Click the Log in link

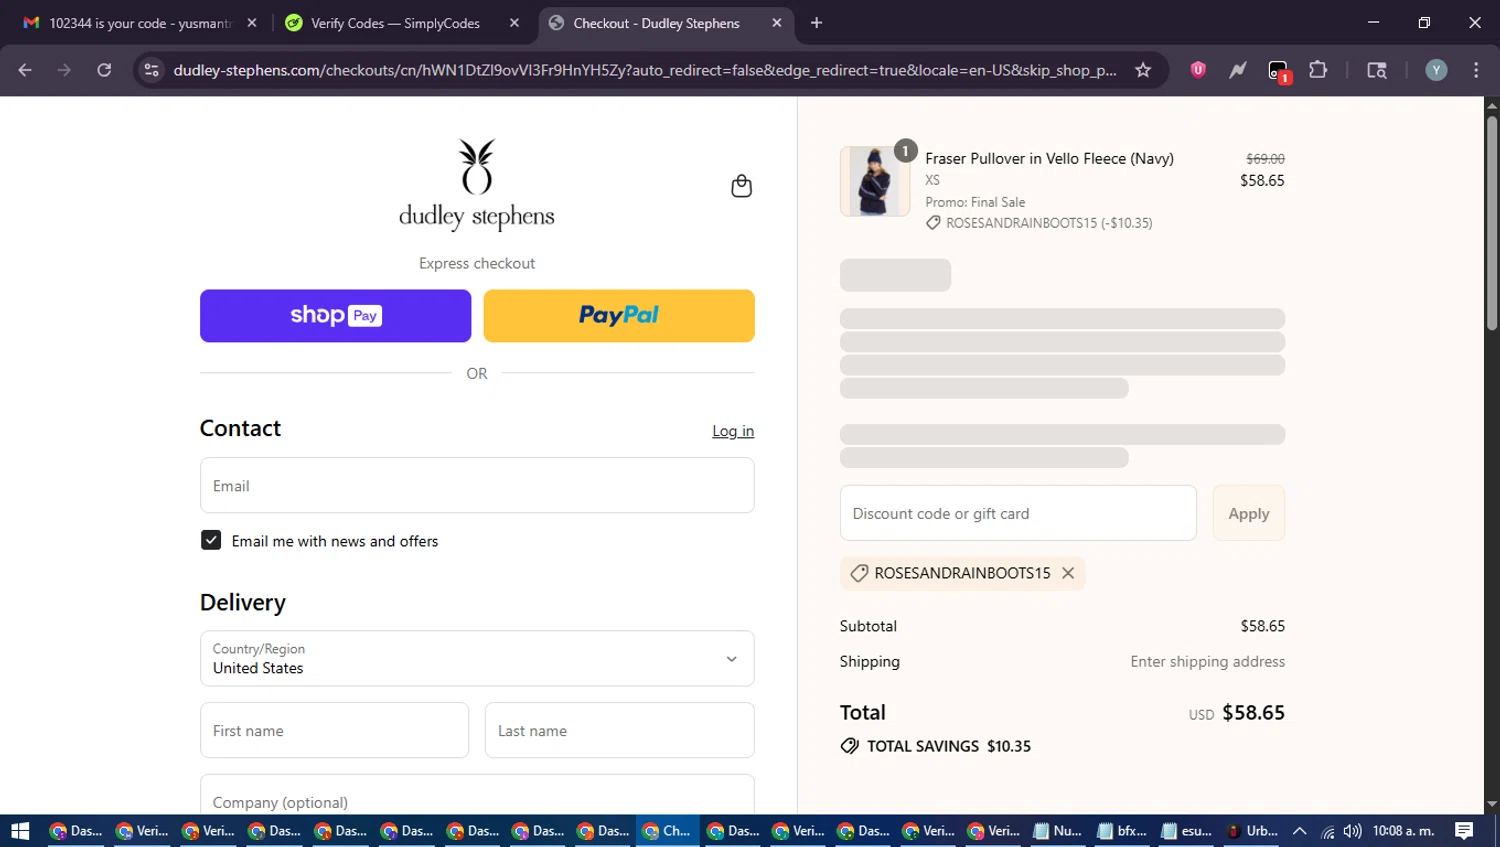tap(733, 431)
